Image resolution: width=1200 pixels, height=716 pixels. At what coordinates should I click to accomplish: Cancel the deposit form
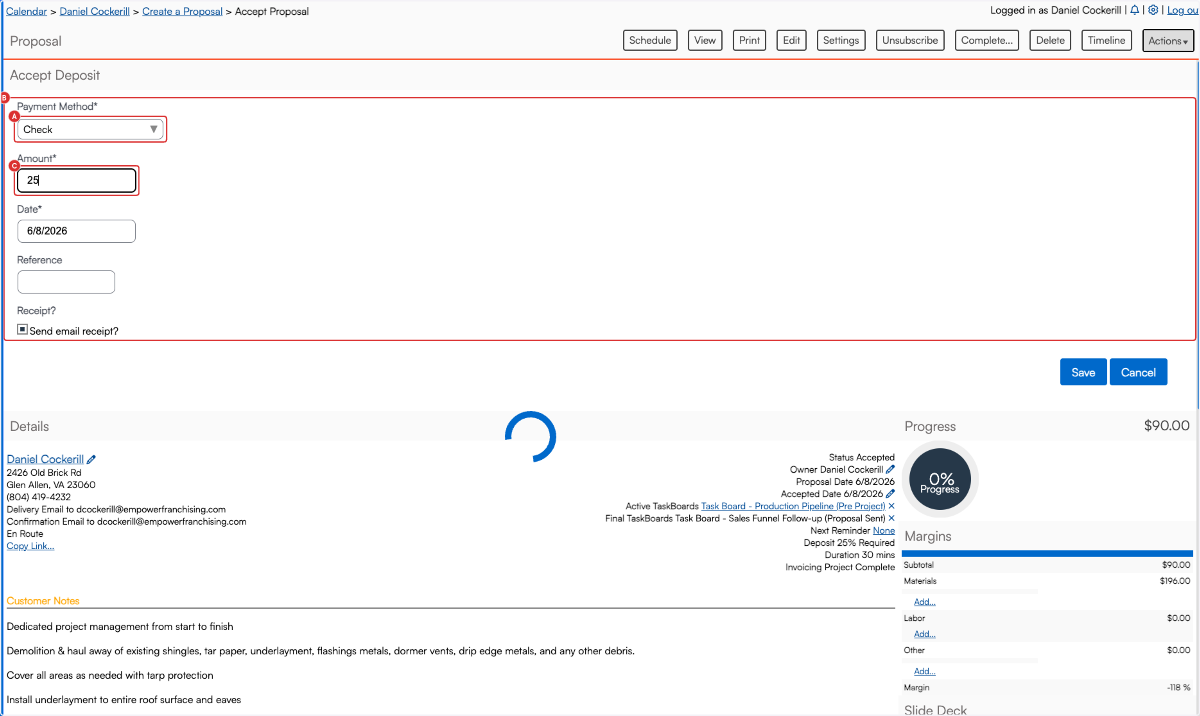coord(1138,372)
